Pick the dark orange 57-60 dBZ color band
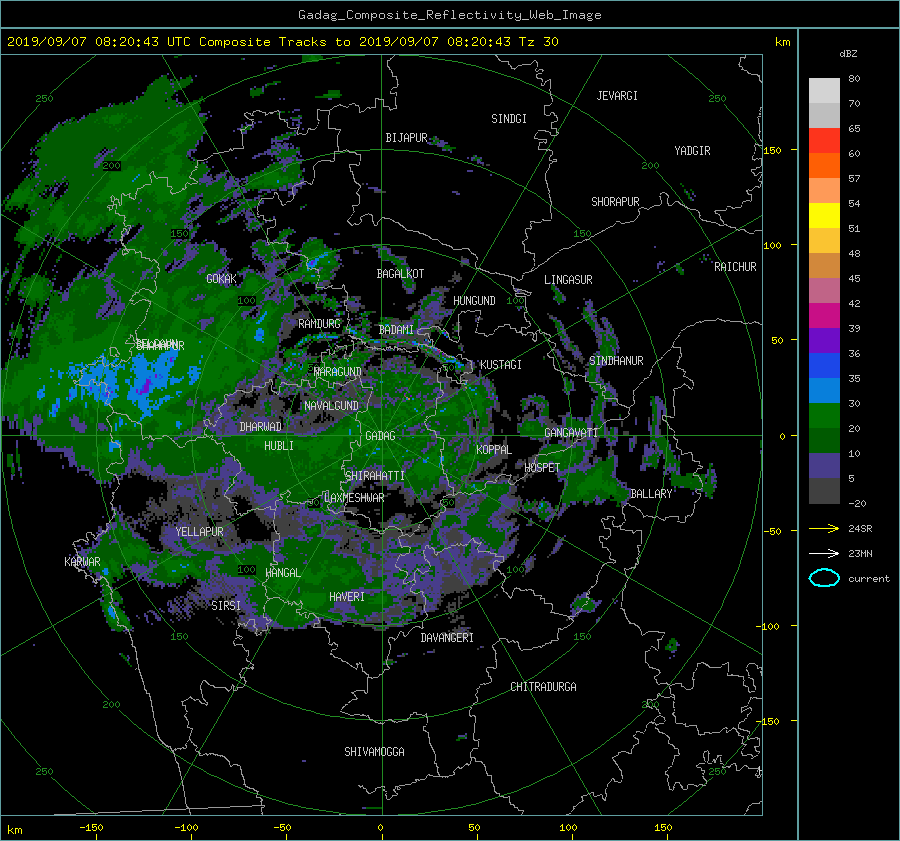This screenshot has height=841, width=900. 824,165
